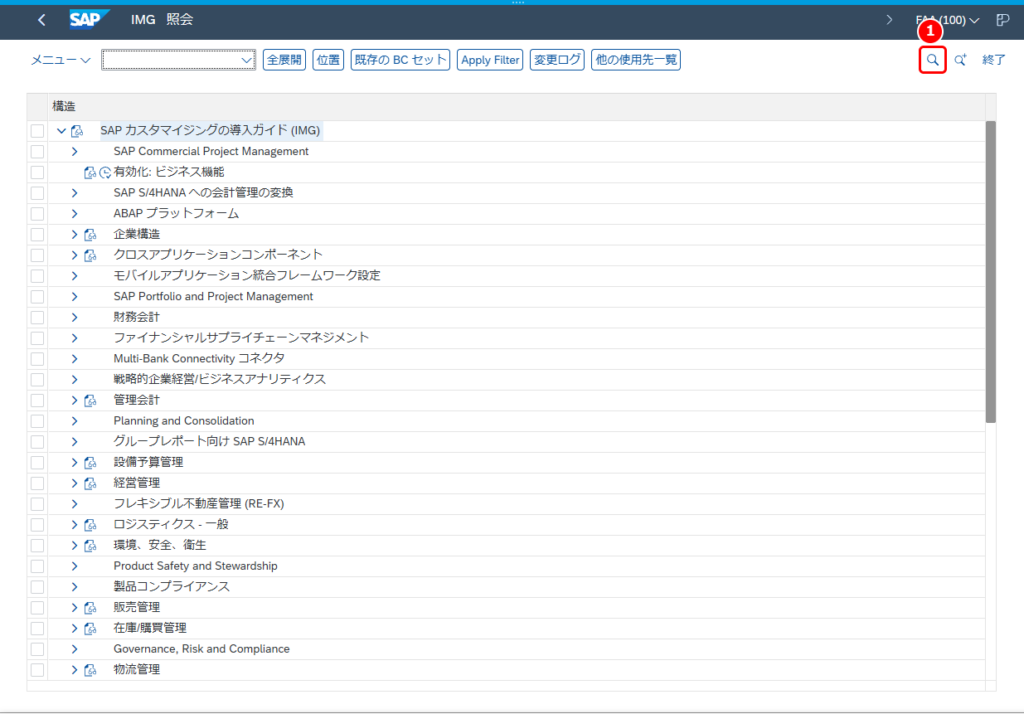Click the 終了 link
The height and width of the screenshot is (714, 1024).
pyautogui.click(x=994, y=60)
